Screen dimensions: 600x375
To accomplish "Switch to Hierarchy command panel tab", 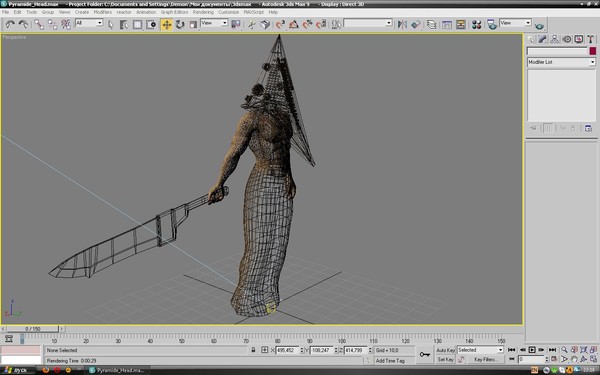I will click(x=554, y=39).
